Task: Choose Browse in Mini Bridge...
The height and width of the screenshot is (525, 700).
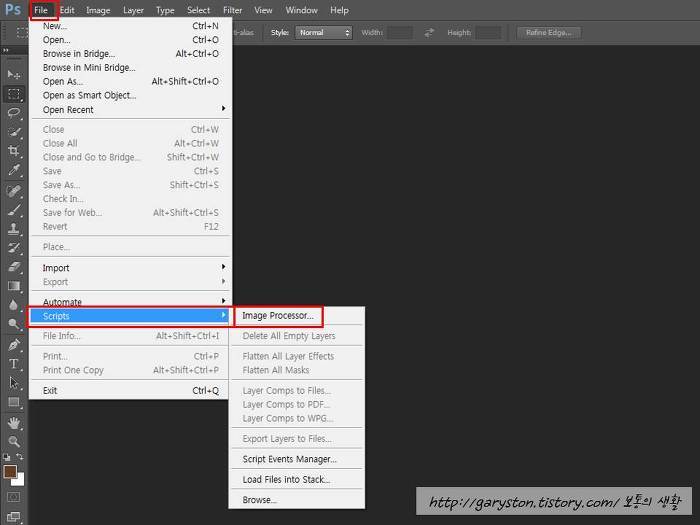Action: click(131, 67)
